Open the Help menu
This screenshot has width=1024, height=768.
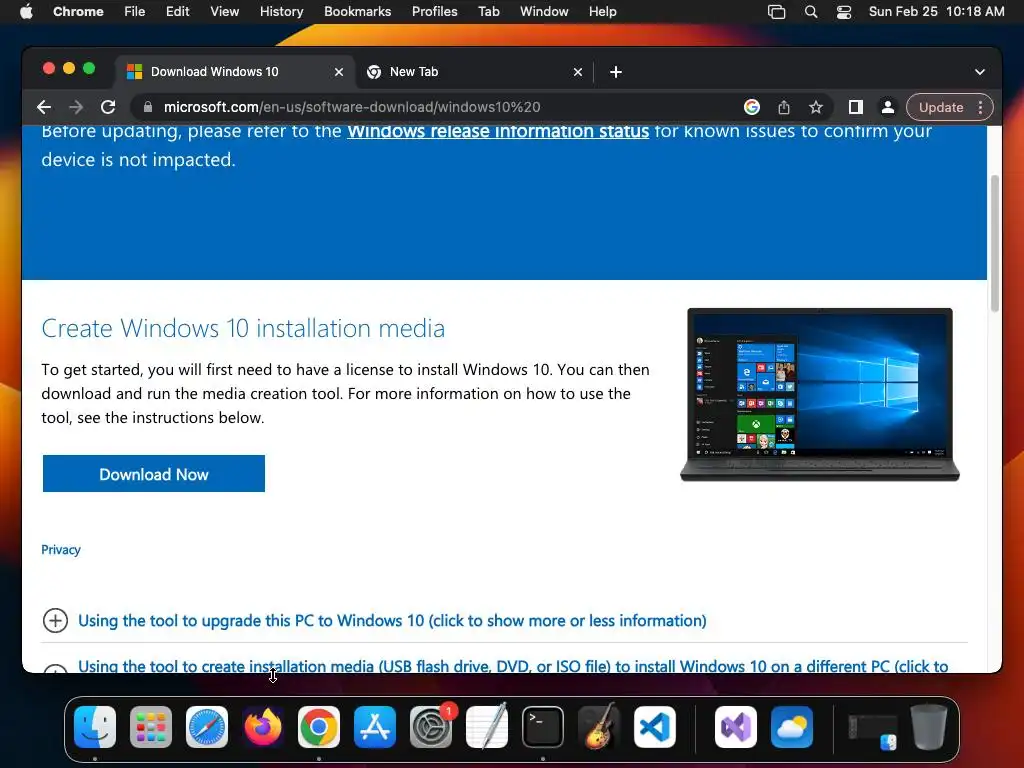(602, 12)
